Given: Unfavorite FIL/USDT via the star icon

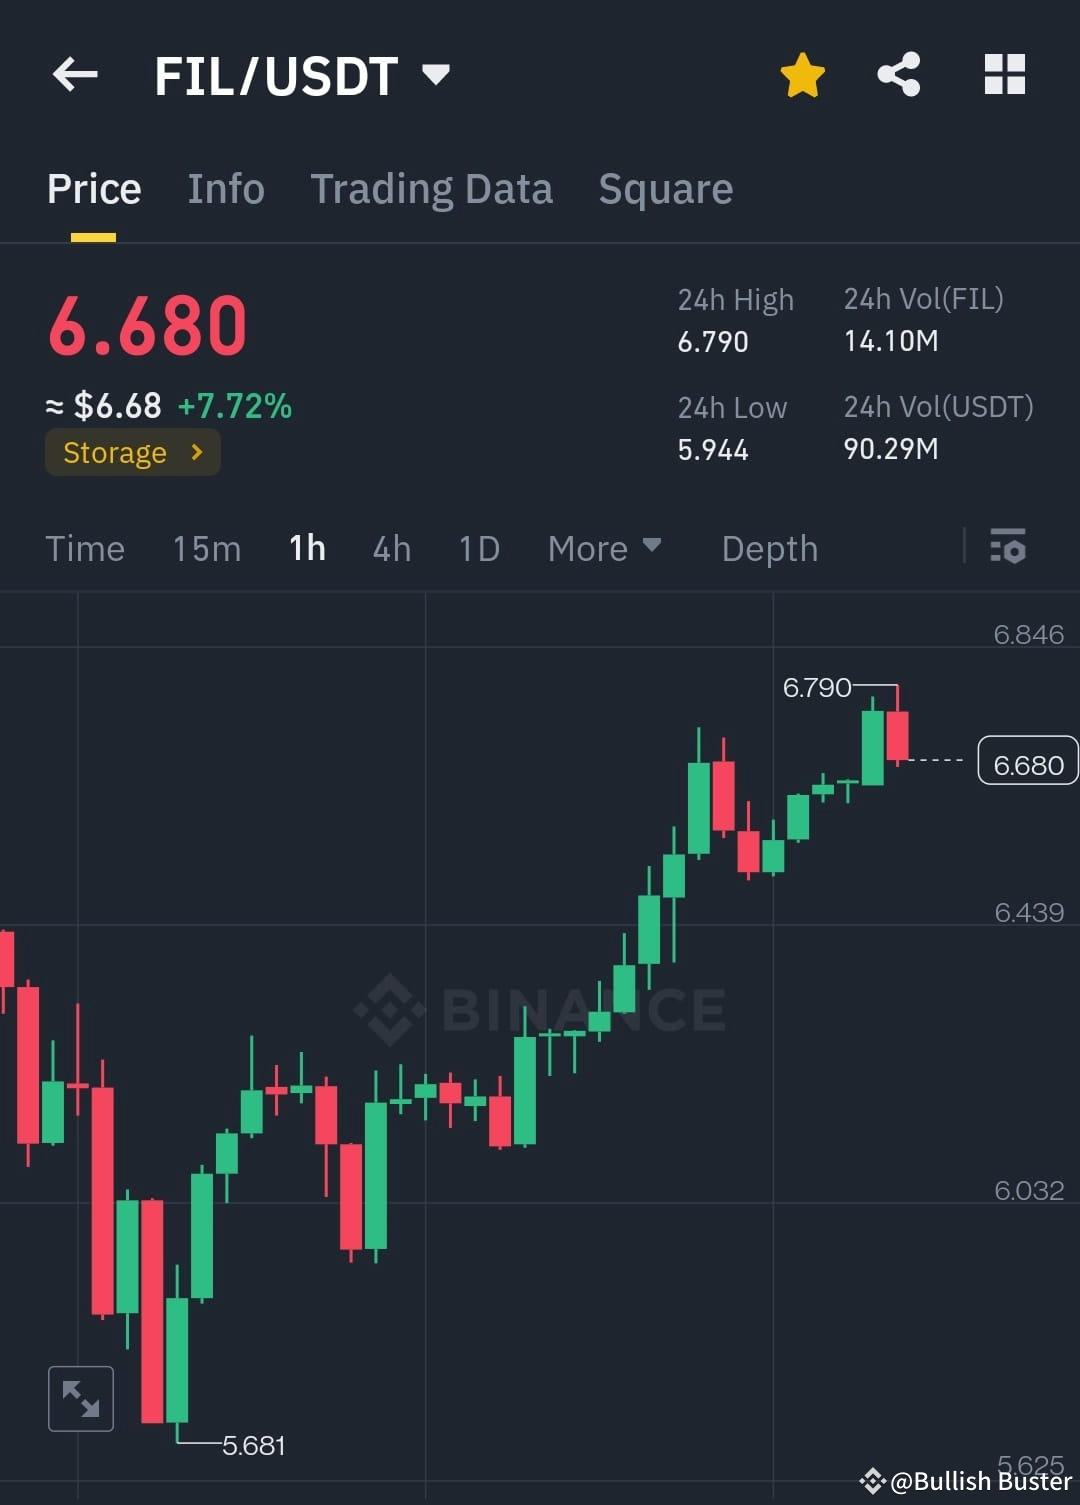Looking at the screenshot, I should pyautogui.click(x=803, y=74).
